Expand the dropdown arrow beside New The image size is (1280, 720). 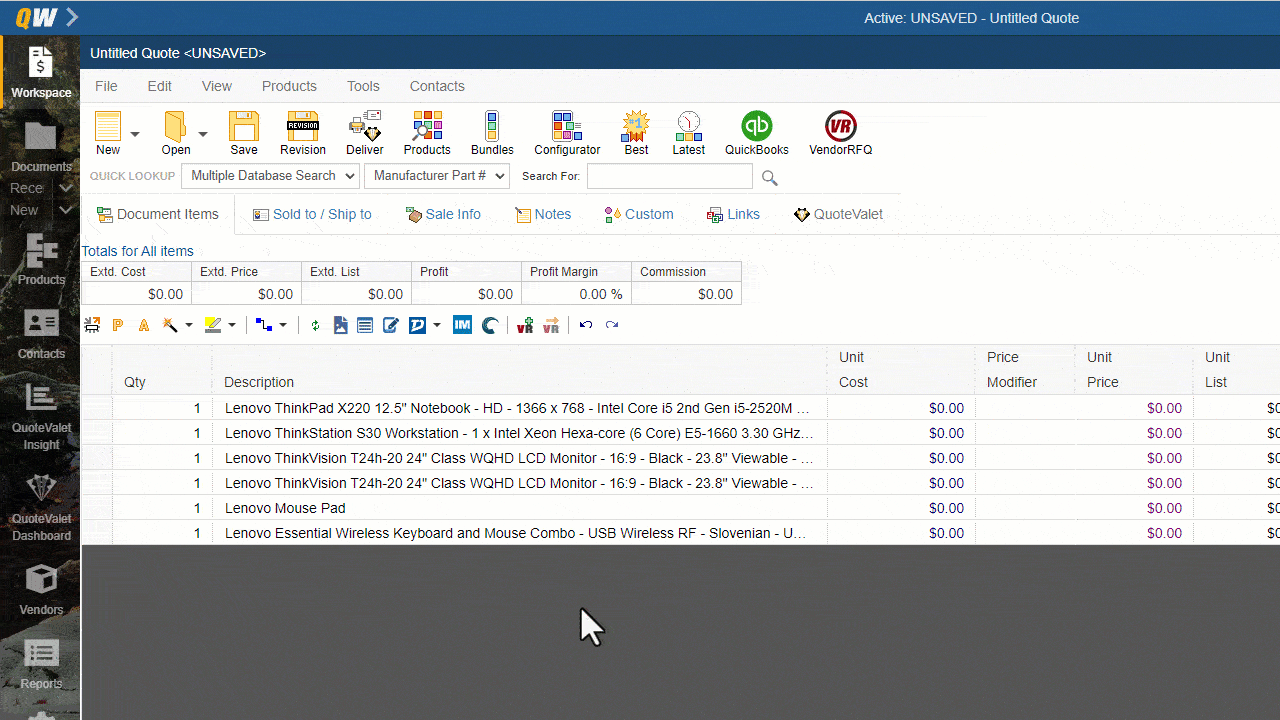(133, 132)
